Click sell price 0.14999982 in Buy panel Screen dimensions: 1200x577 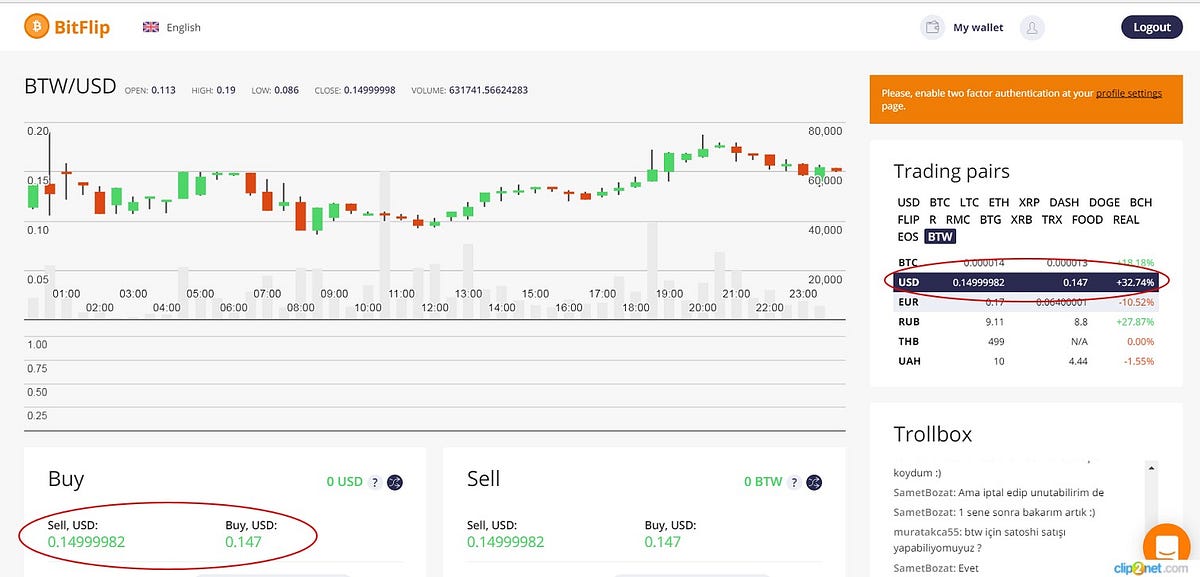86,542
